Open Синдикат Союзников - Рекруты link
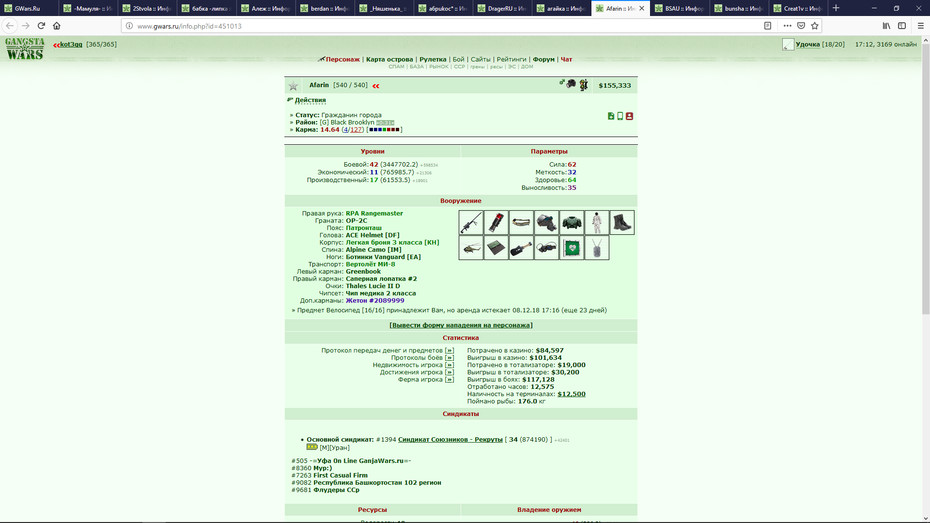 450,439
